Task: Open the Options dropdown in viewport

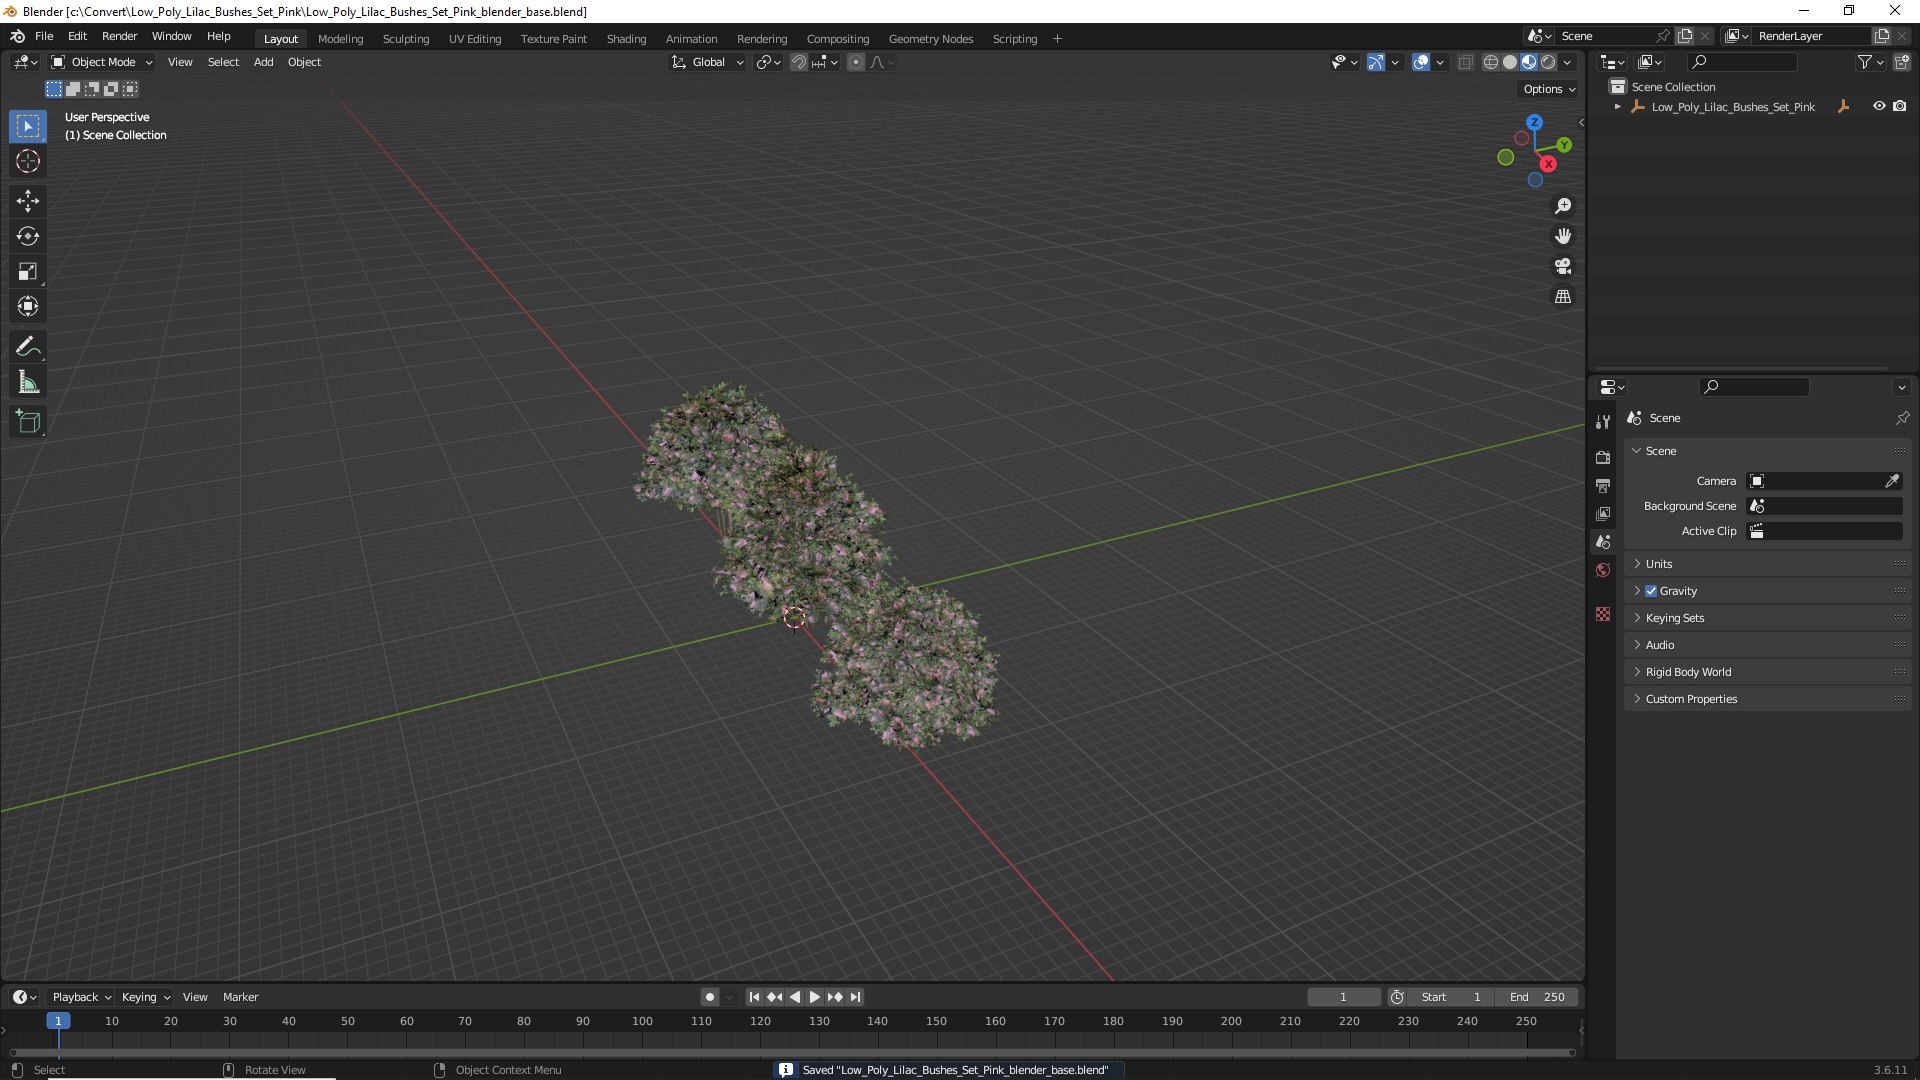Action: (x=1549, y=89)
